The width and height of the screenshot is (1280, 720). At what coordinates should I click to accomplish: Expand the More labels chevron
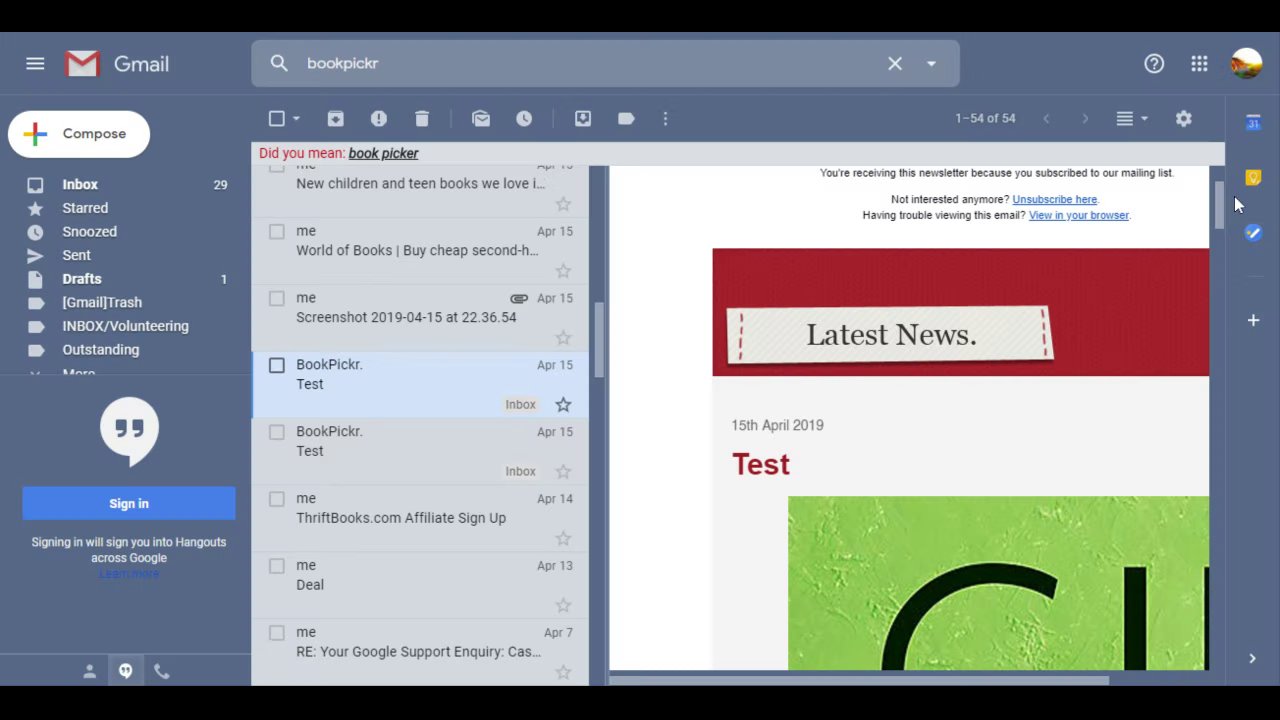point(36,373)
